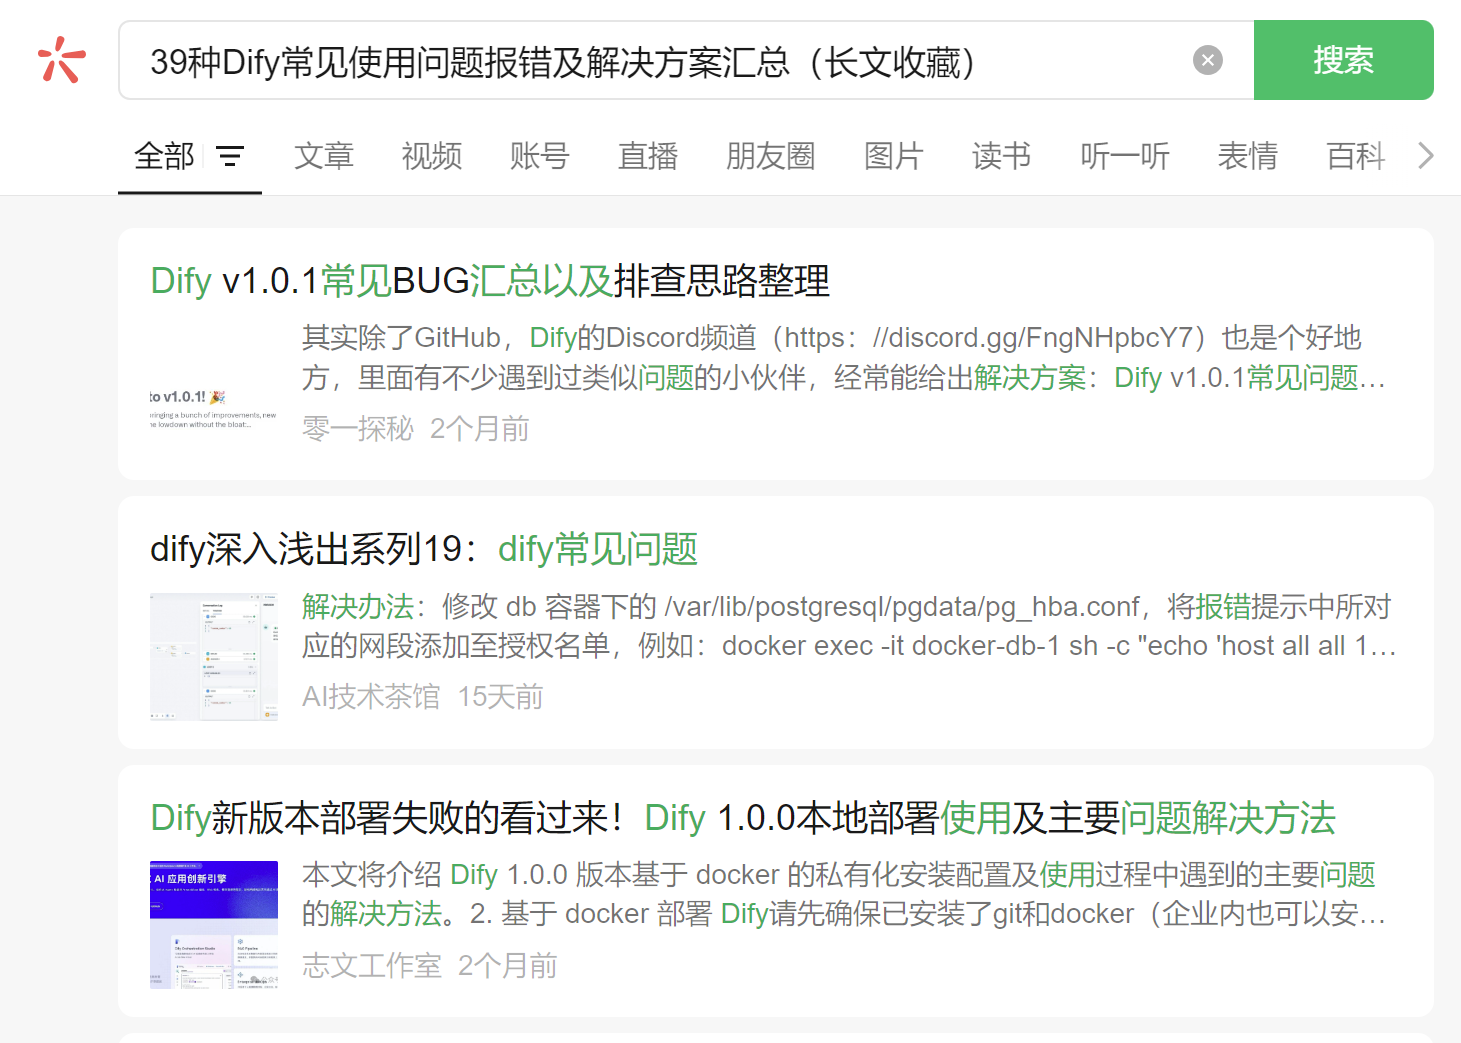Screen dimensions: 1461x1043
Task: Switch to the 朋友圈 tab
Action: click(771, 156)
